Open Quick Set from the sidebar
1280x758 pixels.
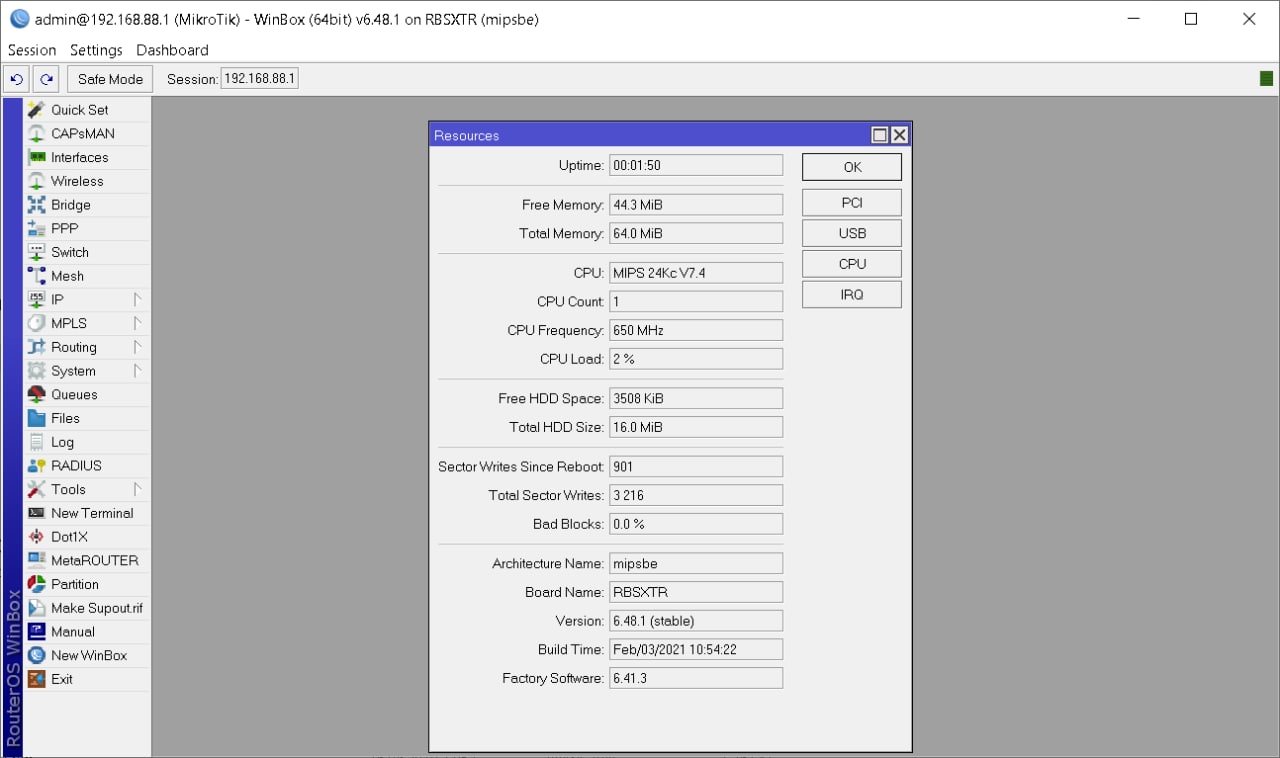coord(80,110)
